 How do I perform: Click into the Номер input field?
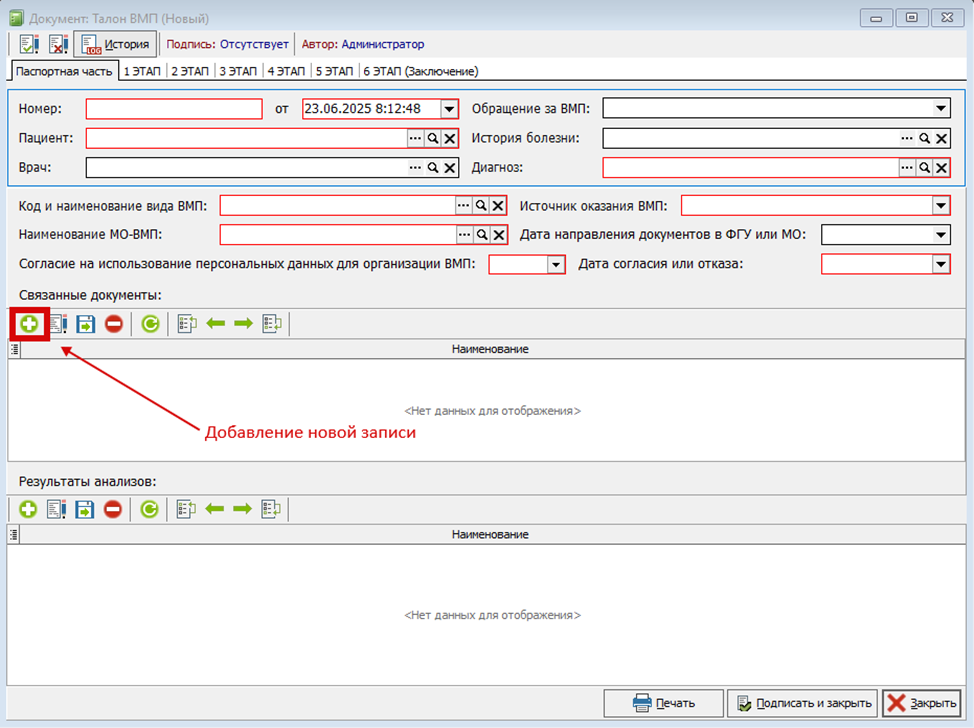pyautogui.click(x=174, y=109)
